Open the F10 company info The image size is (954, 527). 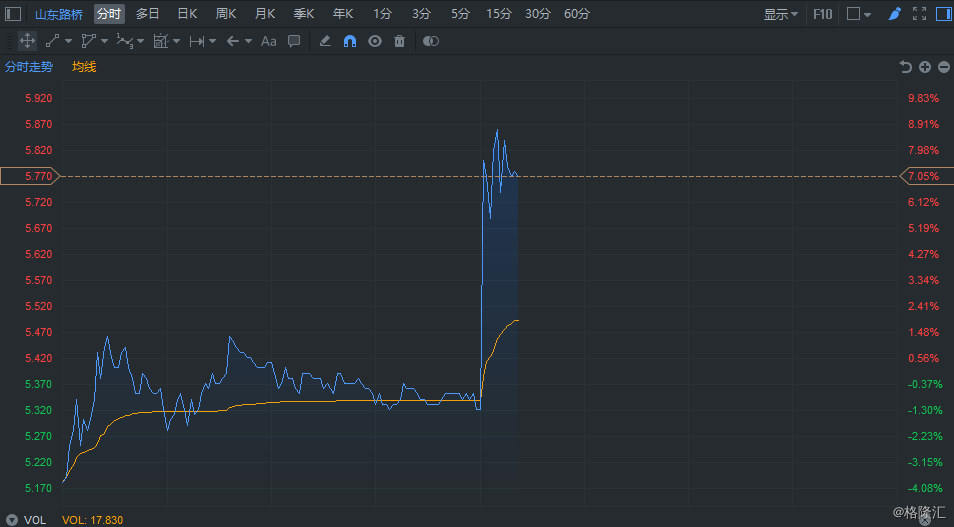pos(823,13)
